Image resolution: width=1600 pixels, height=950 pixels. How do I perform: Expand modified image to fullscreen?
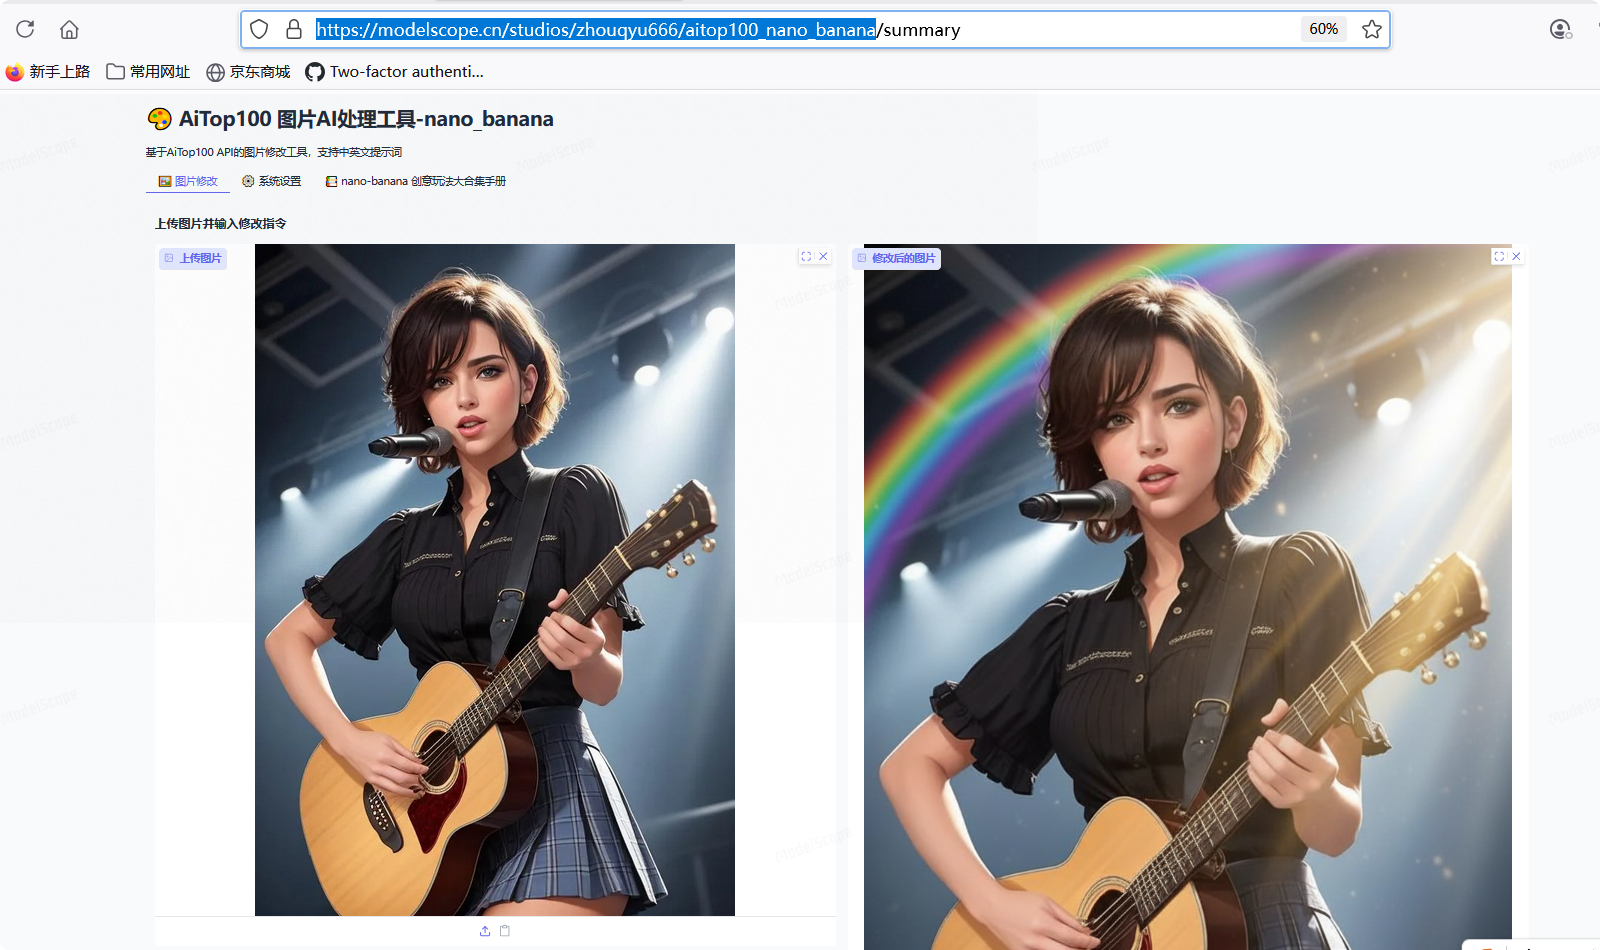coord(1499,257)
